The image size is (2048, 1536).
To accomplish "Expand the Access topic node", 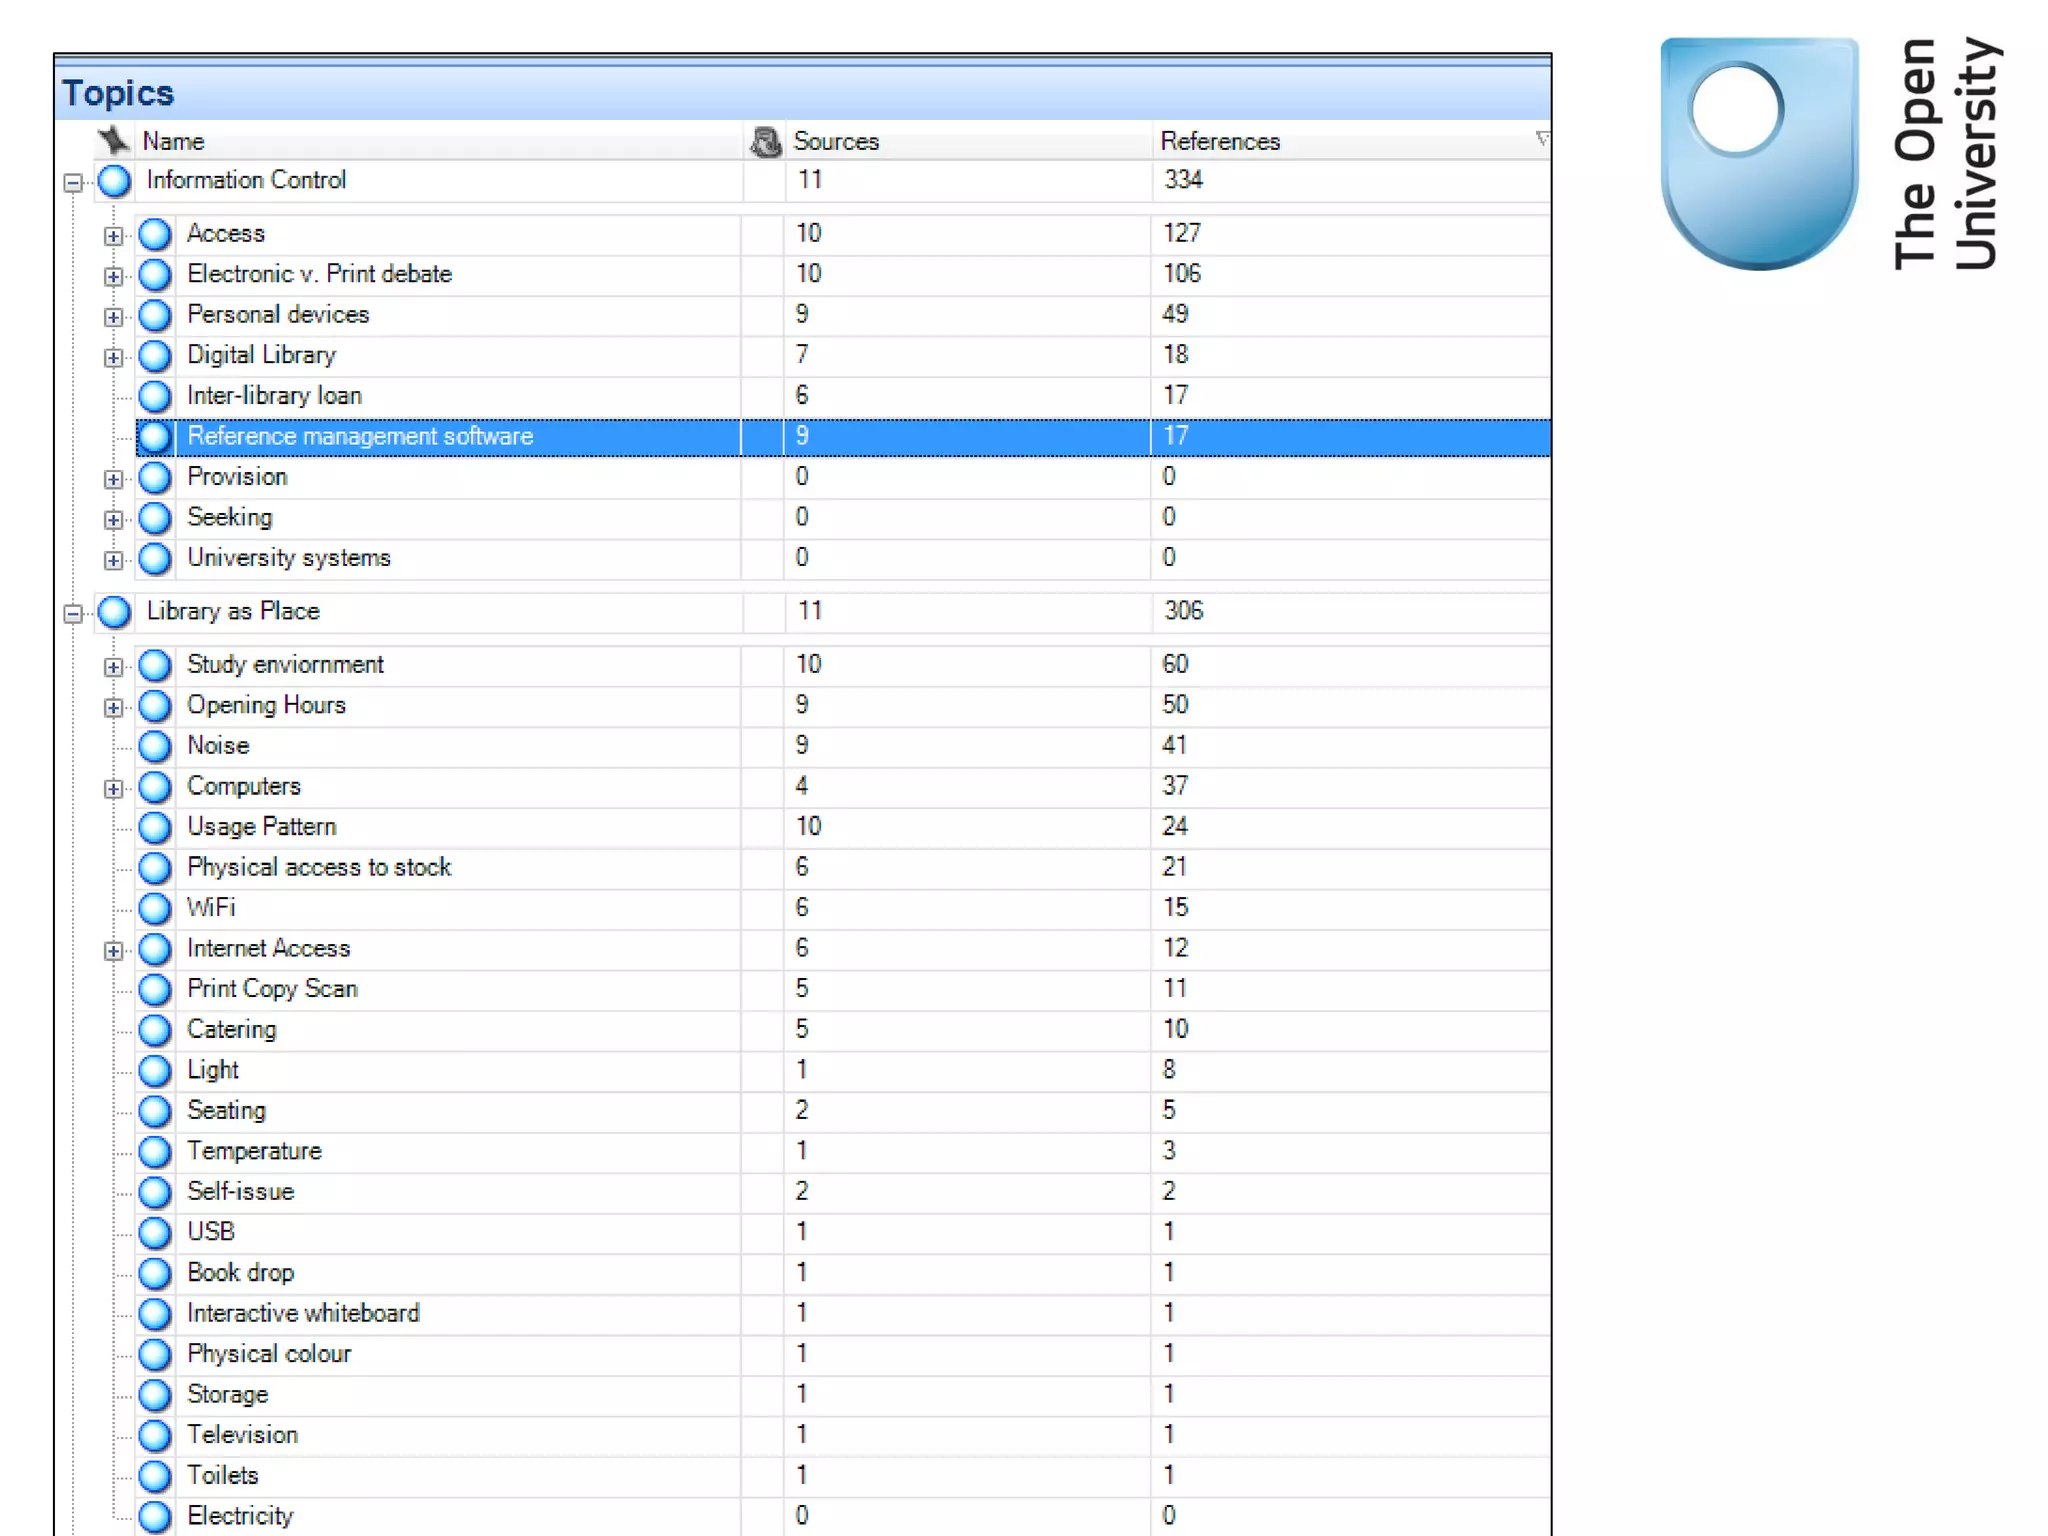I will 114,236.
